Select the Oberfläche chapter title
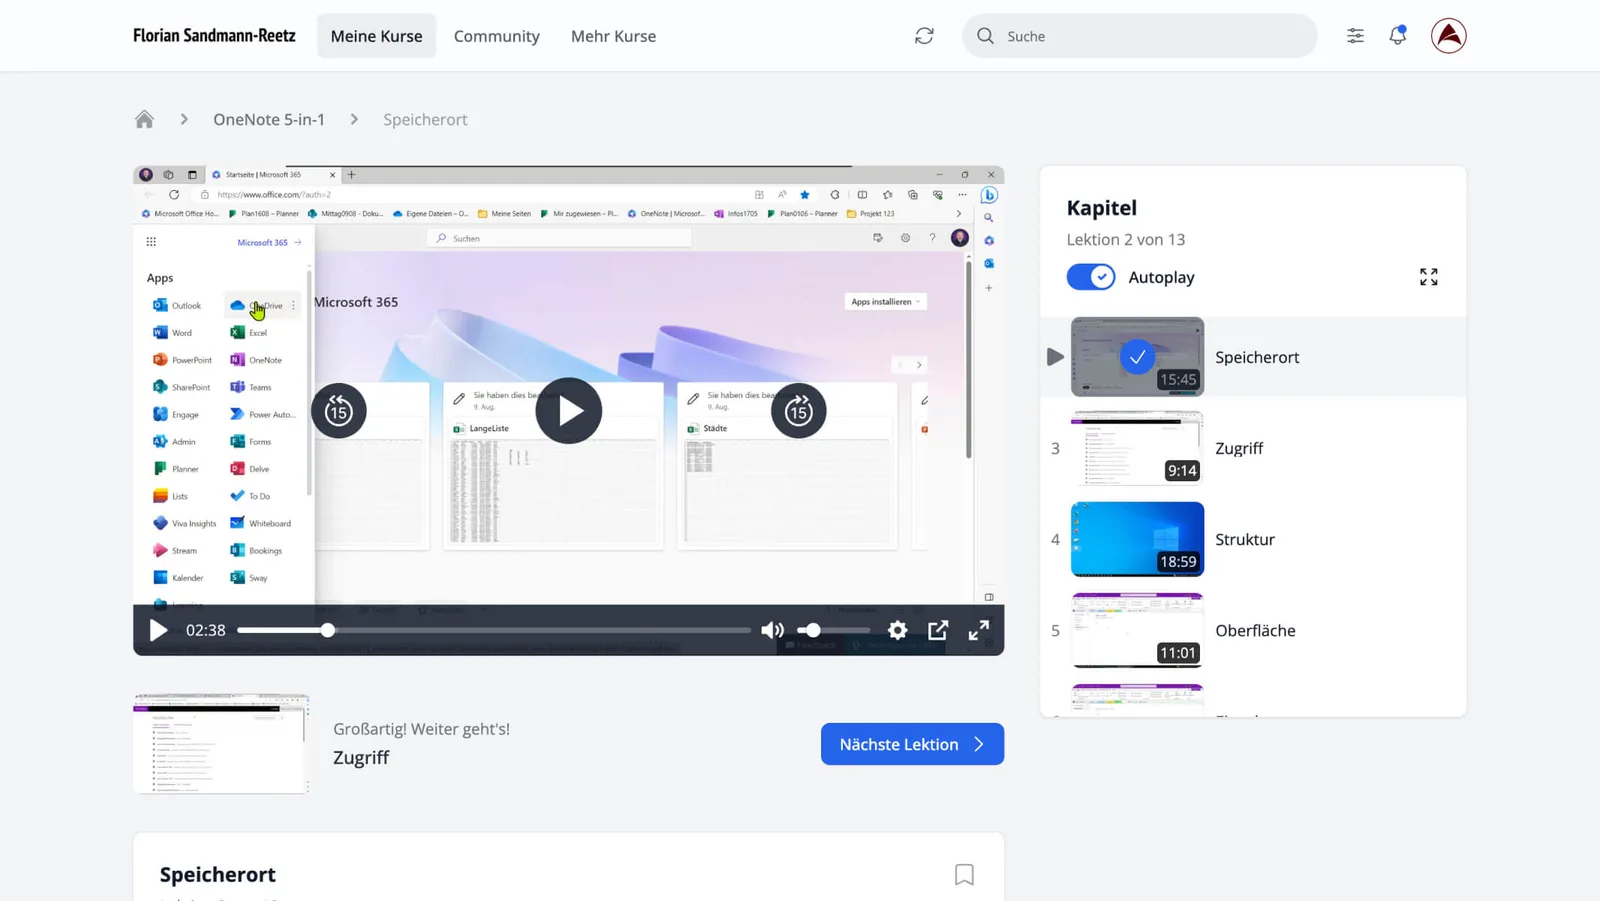Image resolution: width=1600 pixels, height=901 pixels. [1256, 630]
